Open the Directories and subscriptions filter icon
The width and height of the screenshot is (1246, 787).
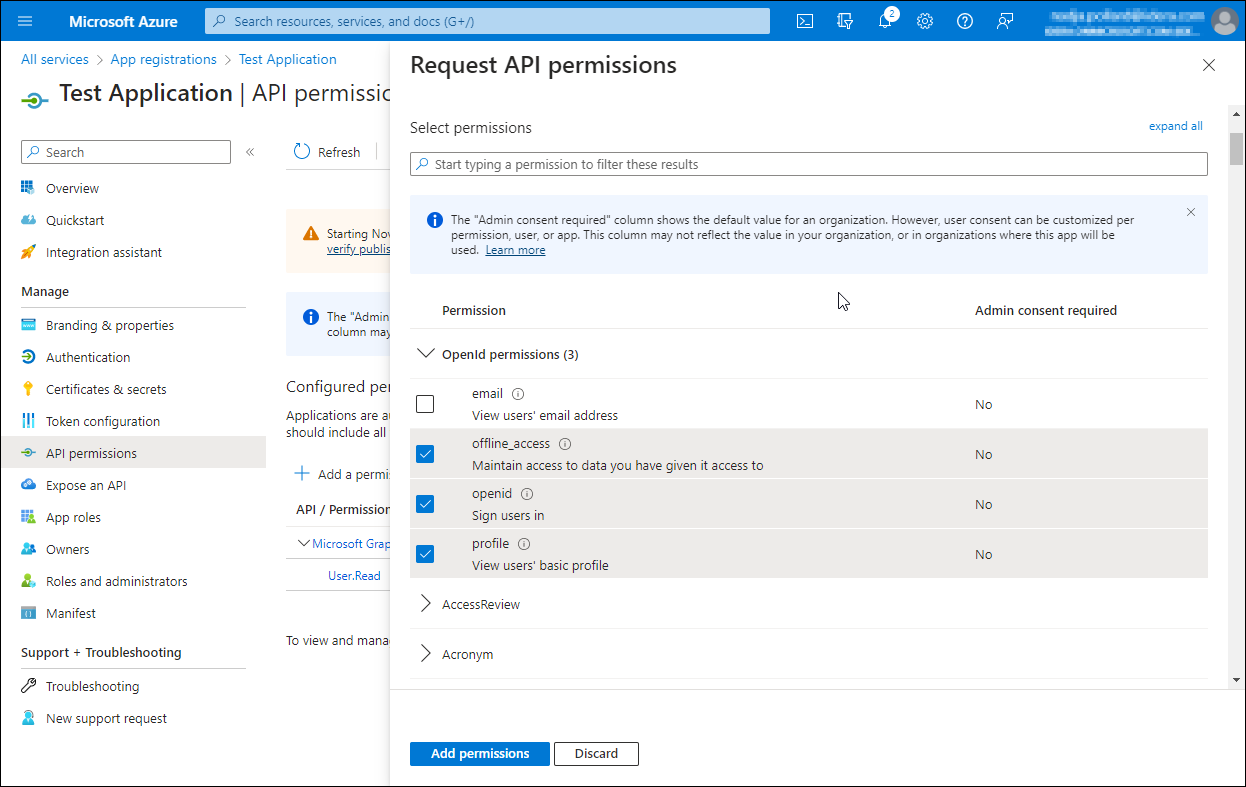point(845,21)
